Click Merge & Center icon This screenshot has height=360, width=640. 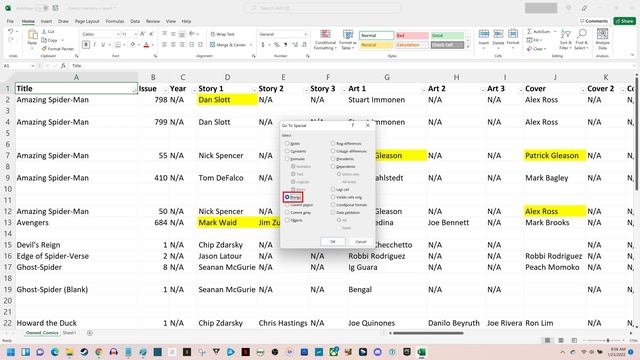tap(212, 44)
